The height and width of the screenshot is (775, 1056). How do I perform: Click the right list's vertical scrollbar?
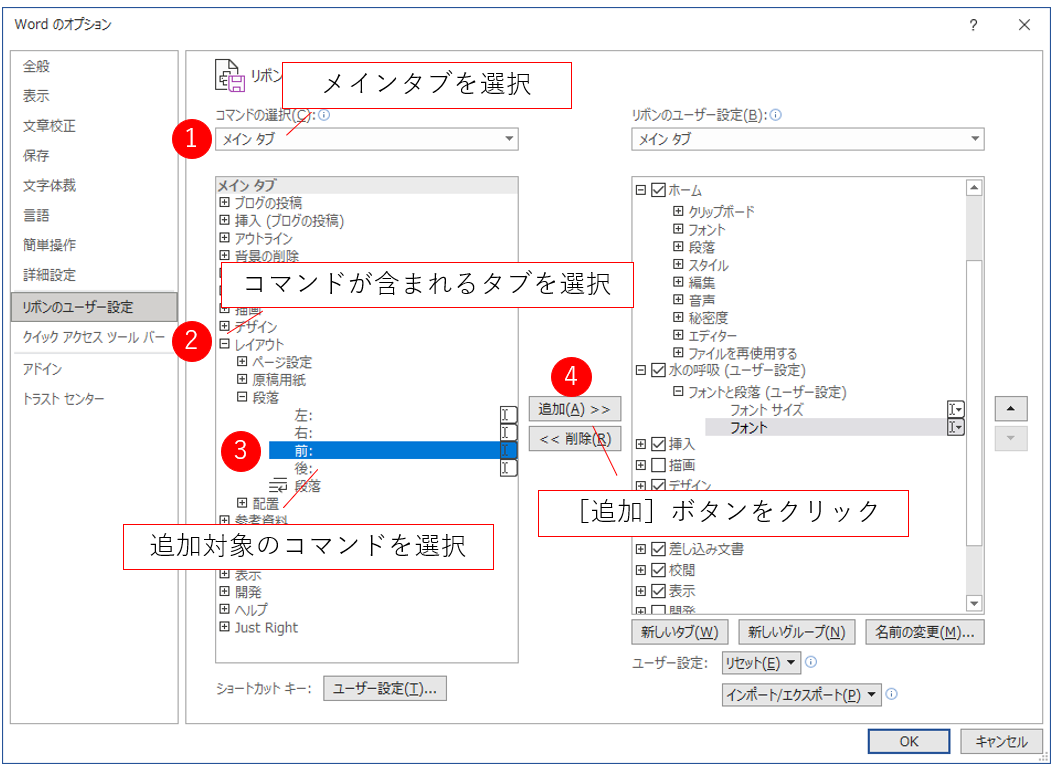click(x=974, y=400)
